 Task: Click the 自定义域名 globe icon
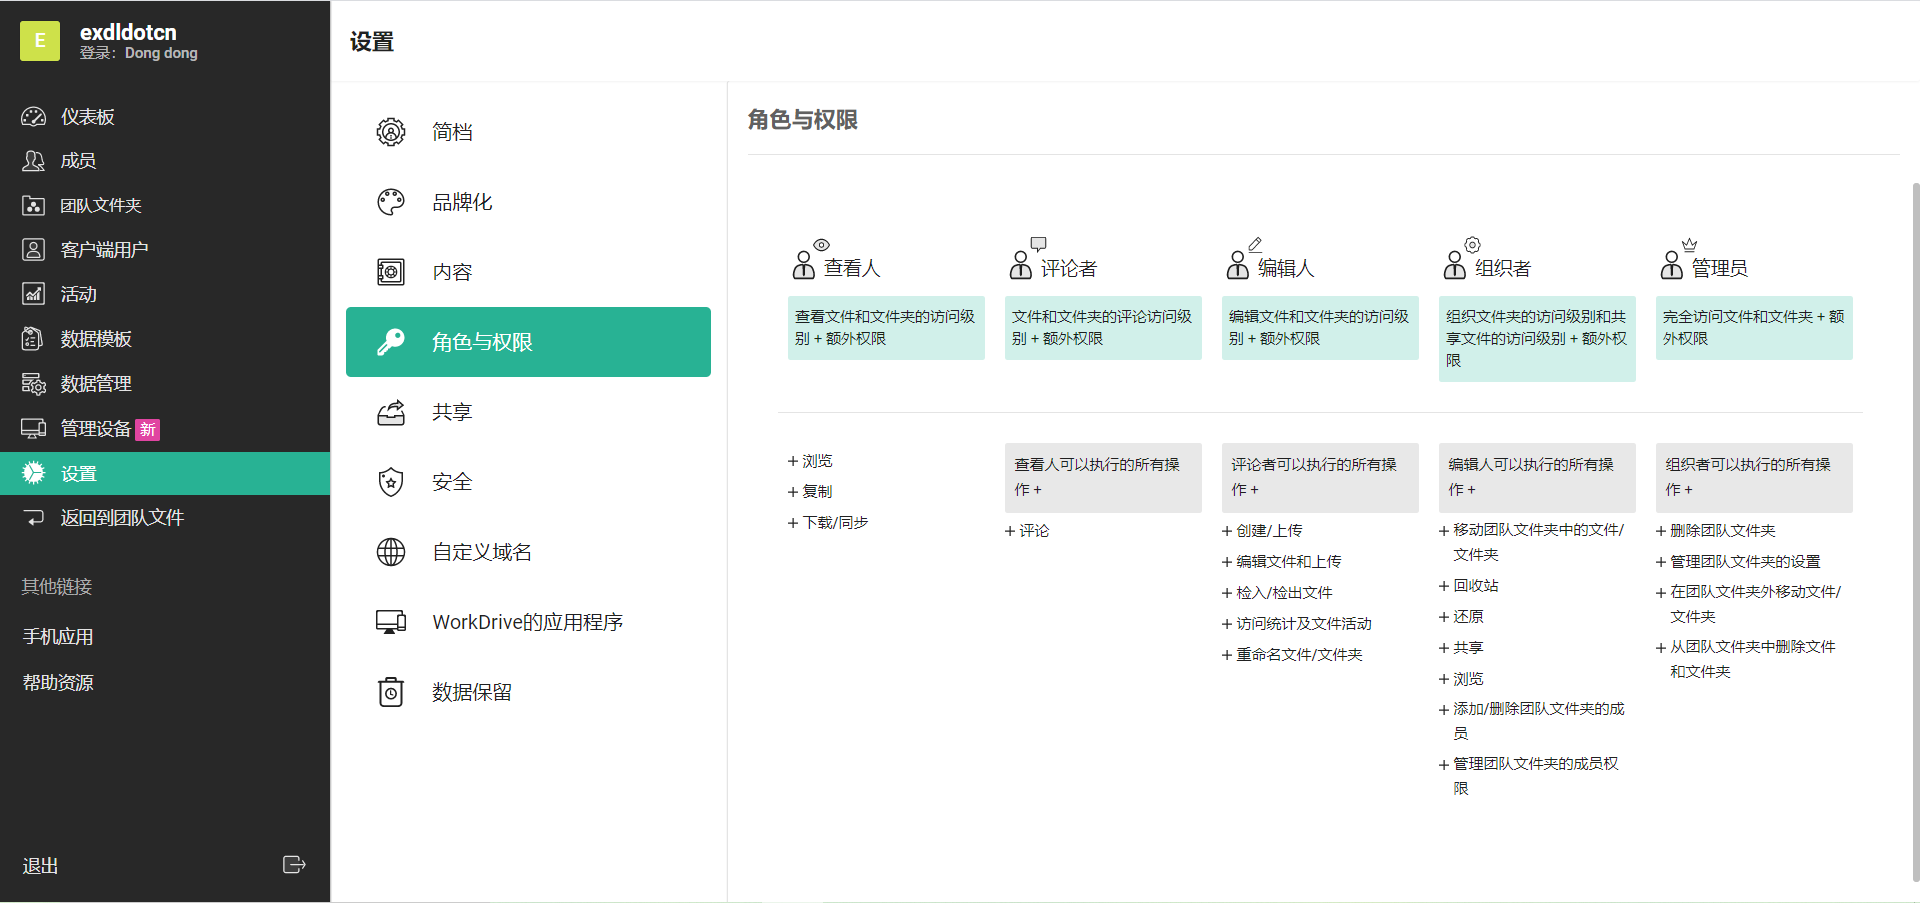click(391, 552)
